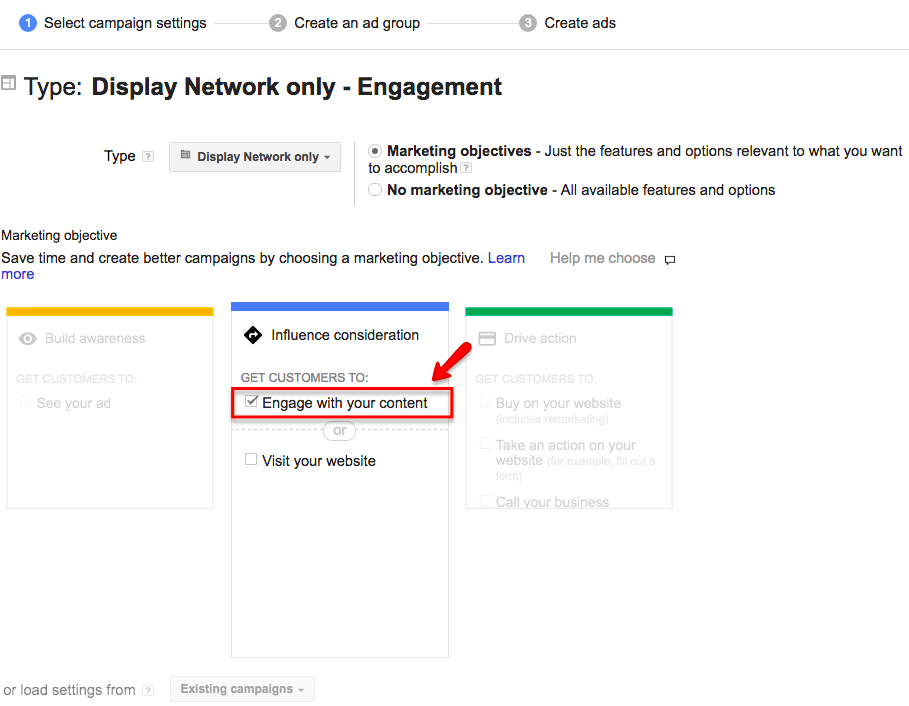
Task: Check the See your ad checkbox
Action: coord(26,402)
